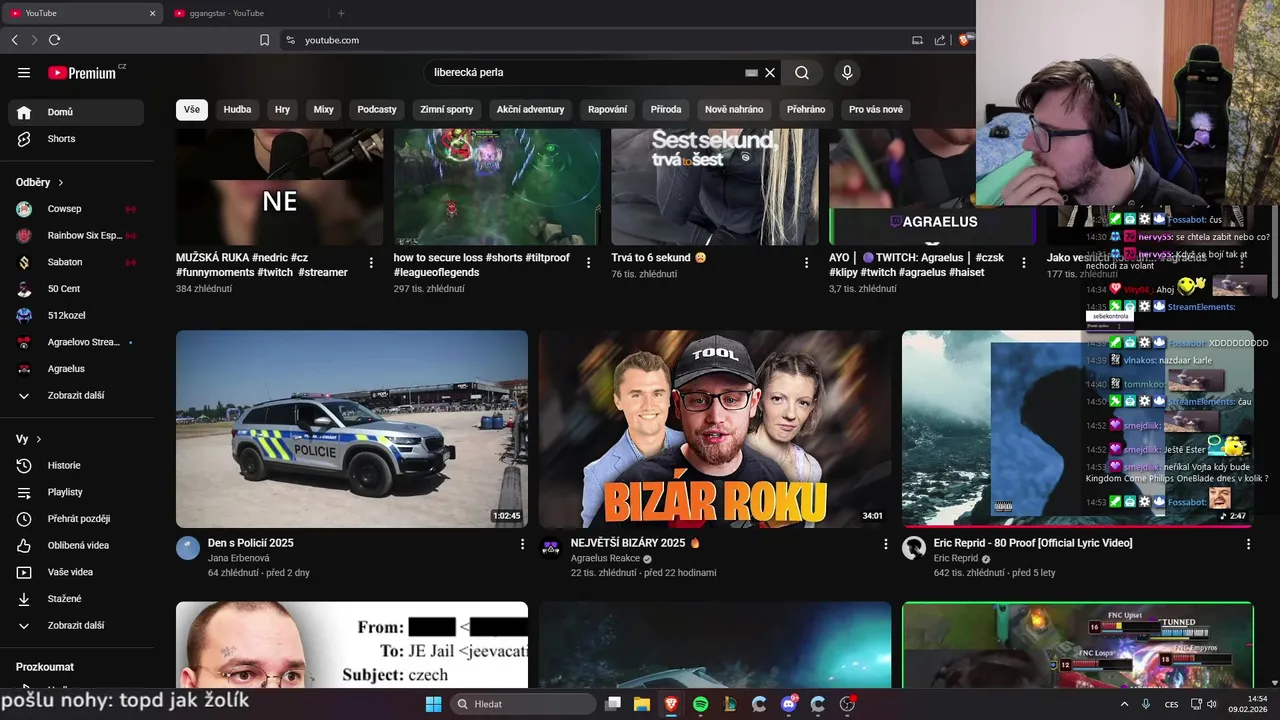
Task: Select the Vše filter chip
Action: click(192, 109)
